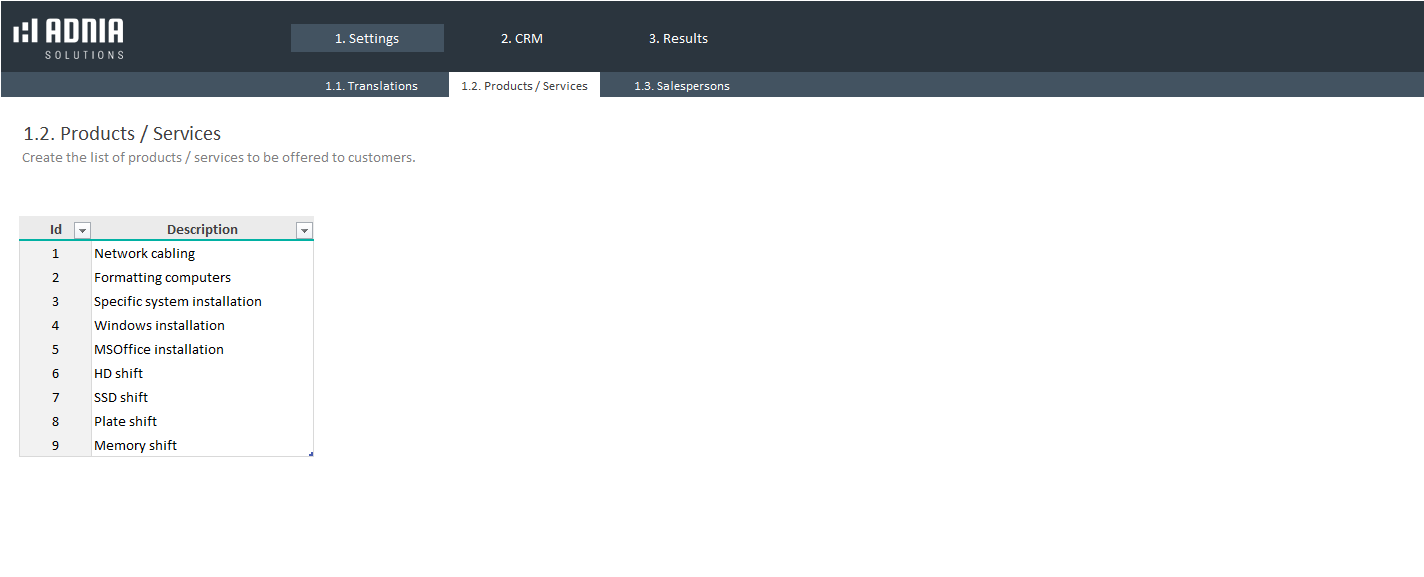The image size is (1424, 577).
Task: Select the 1.2. Products / Services sub-tab
Action: (x=524, y=86)
